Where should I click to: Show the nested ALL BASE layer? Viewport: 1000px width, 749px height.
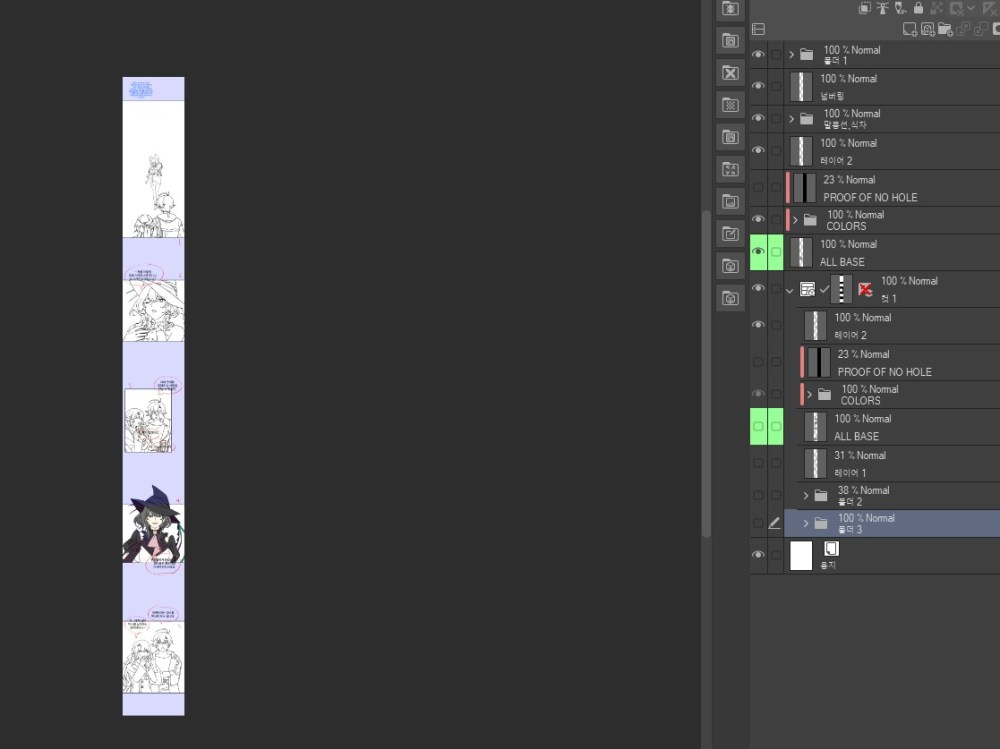click(758, 426)
